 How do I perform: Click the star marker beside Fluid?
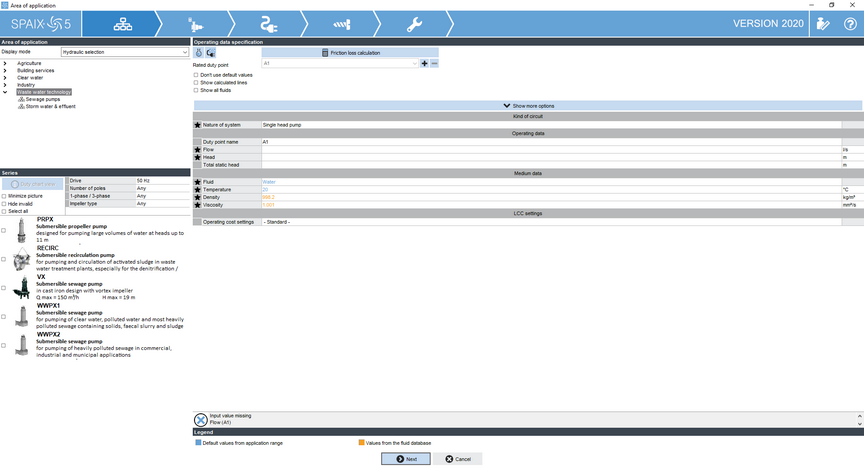click(x=197, y=182)
